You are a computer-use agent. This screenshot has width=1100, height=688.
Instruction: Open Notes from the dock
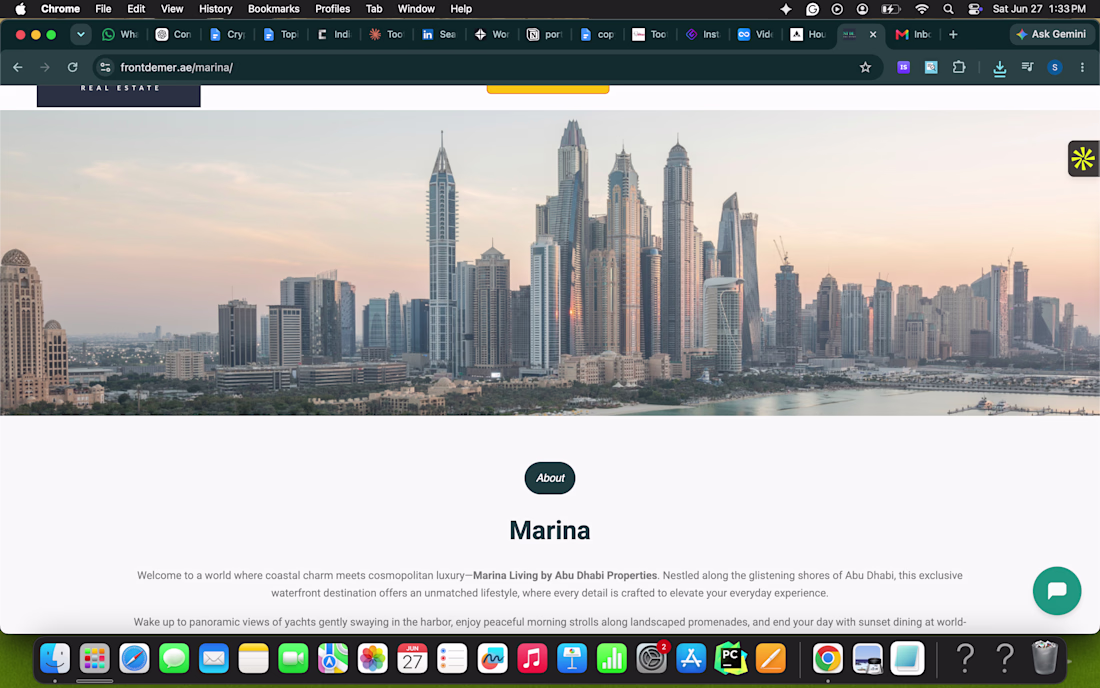coord(253,659)
